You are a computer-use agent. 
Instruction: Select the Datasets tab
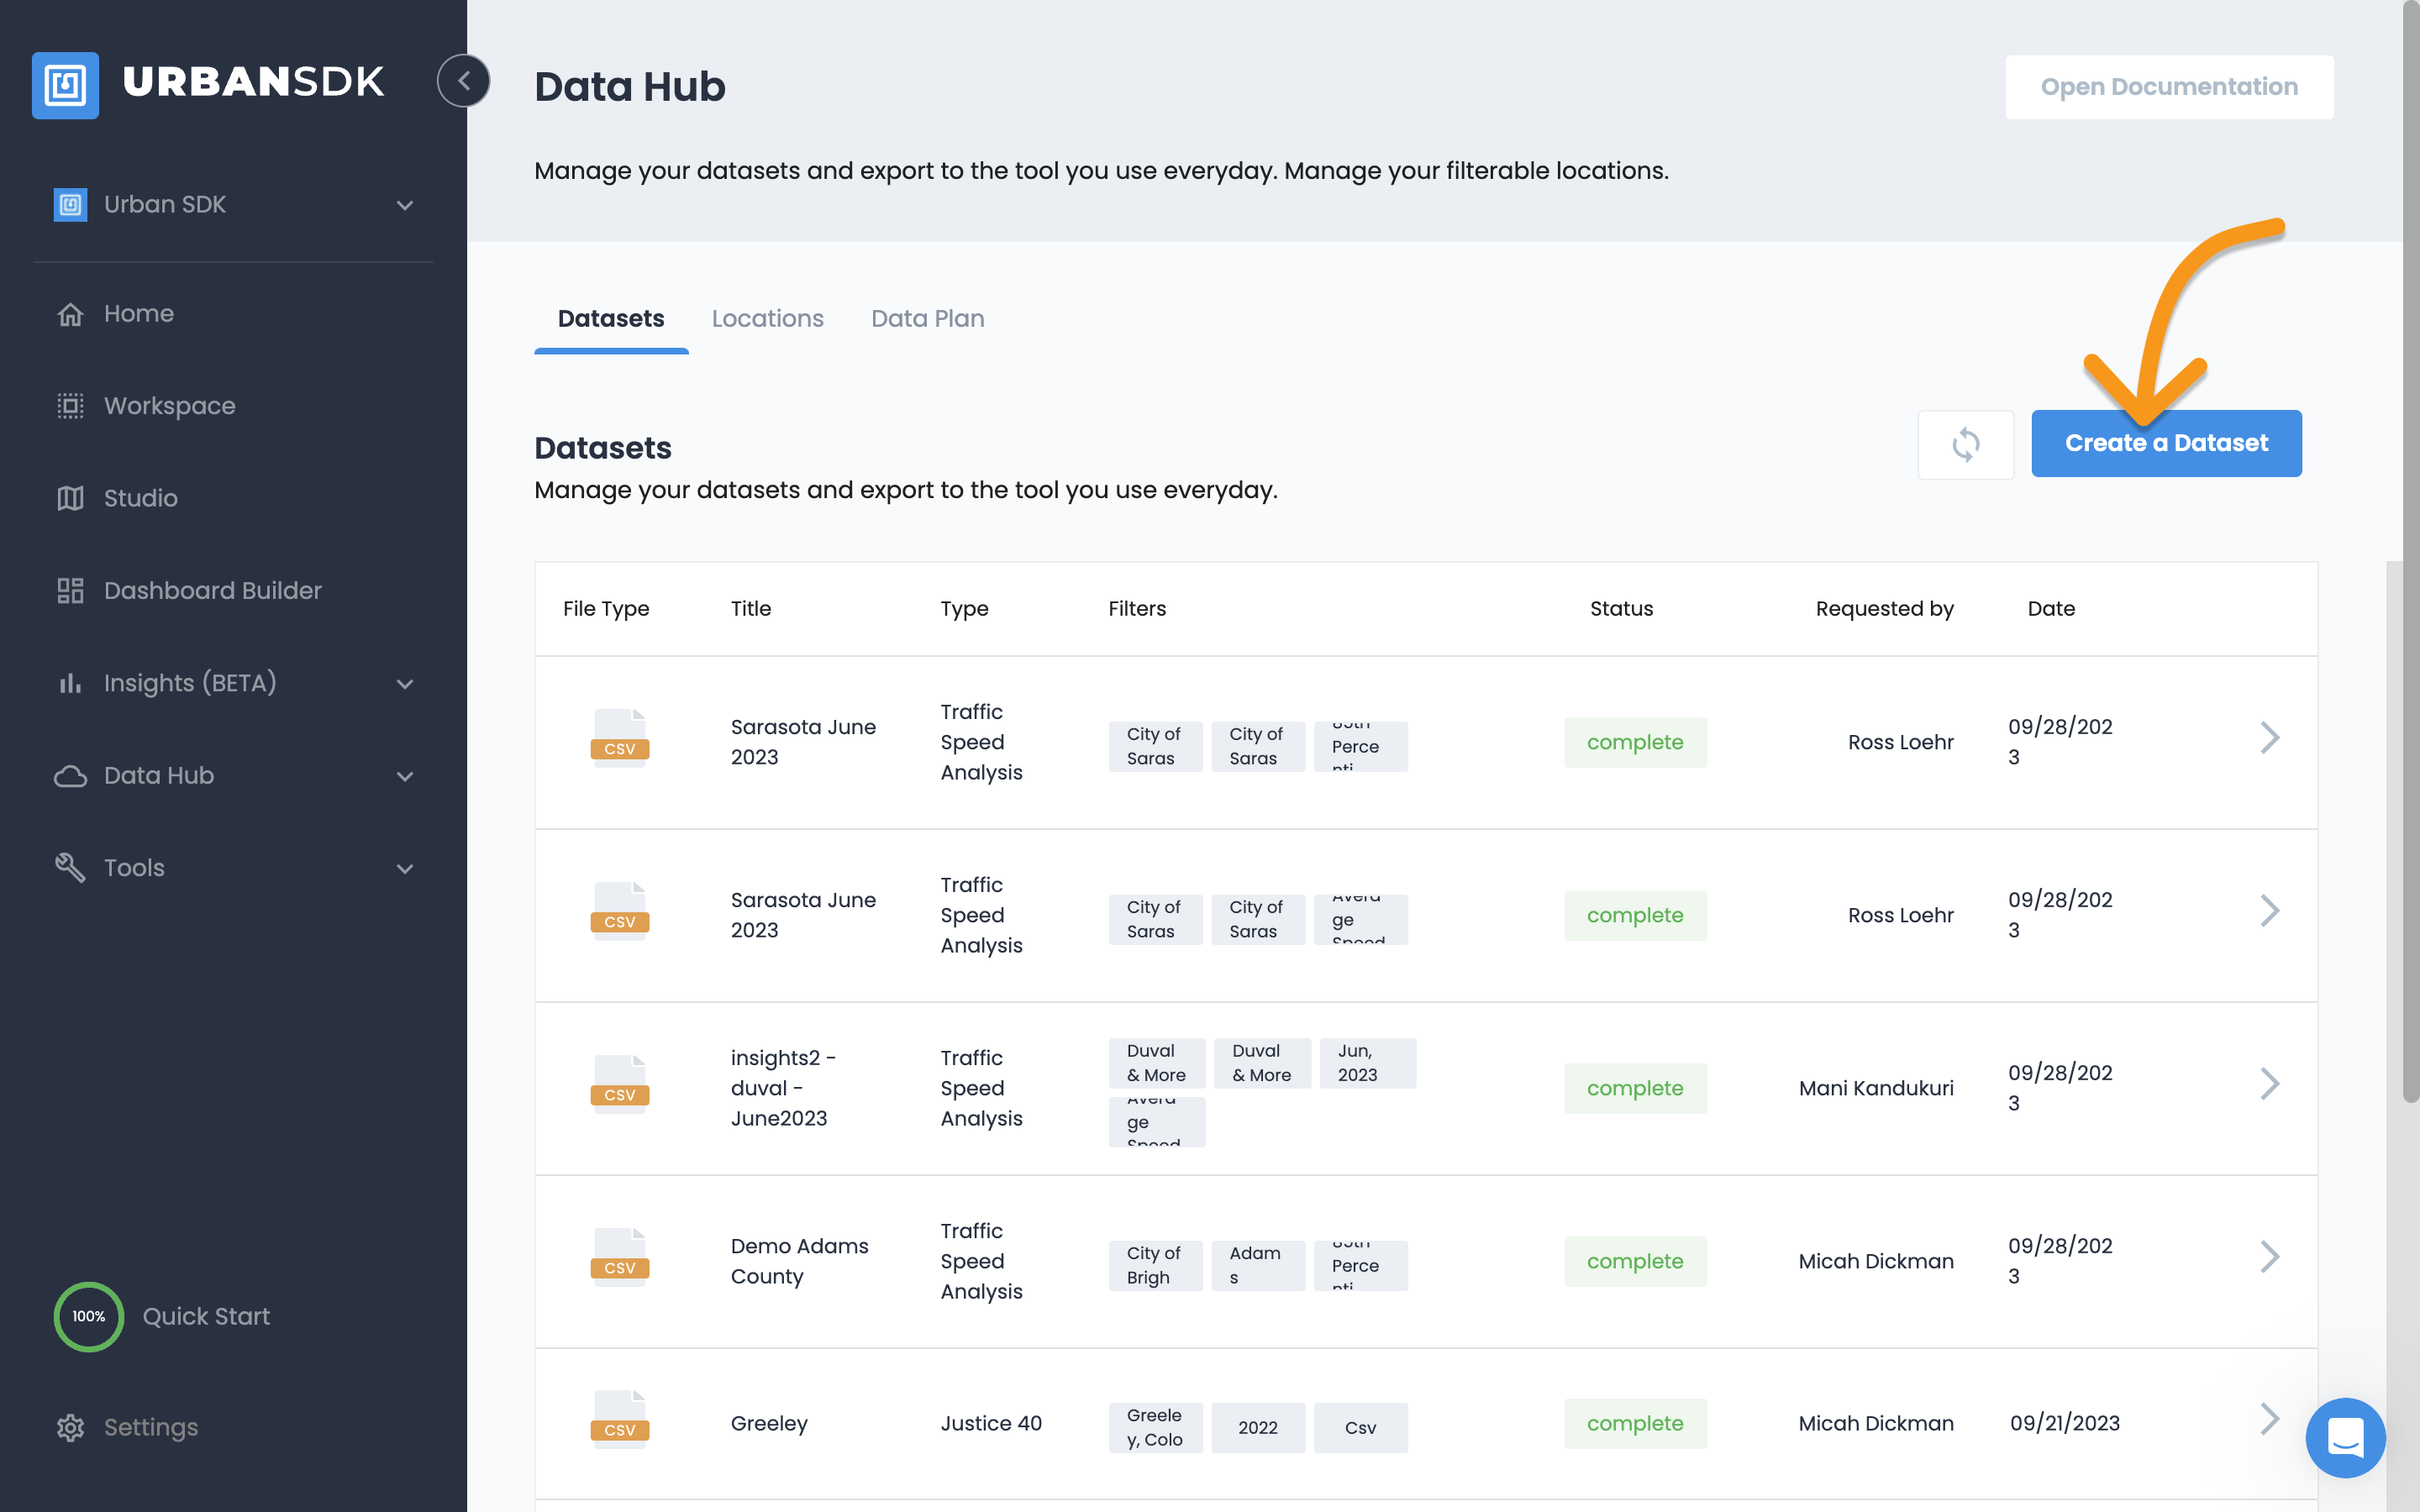click(x=611, y=318)
